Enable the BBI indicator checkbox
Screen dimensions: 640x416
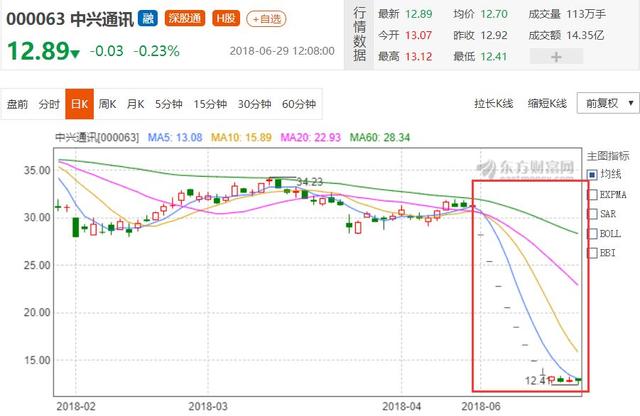(591, 253)
